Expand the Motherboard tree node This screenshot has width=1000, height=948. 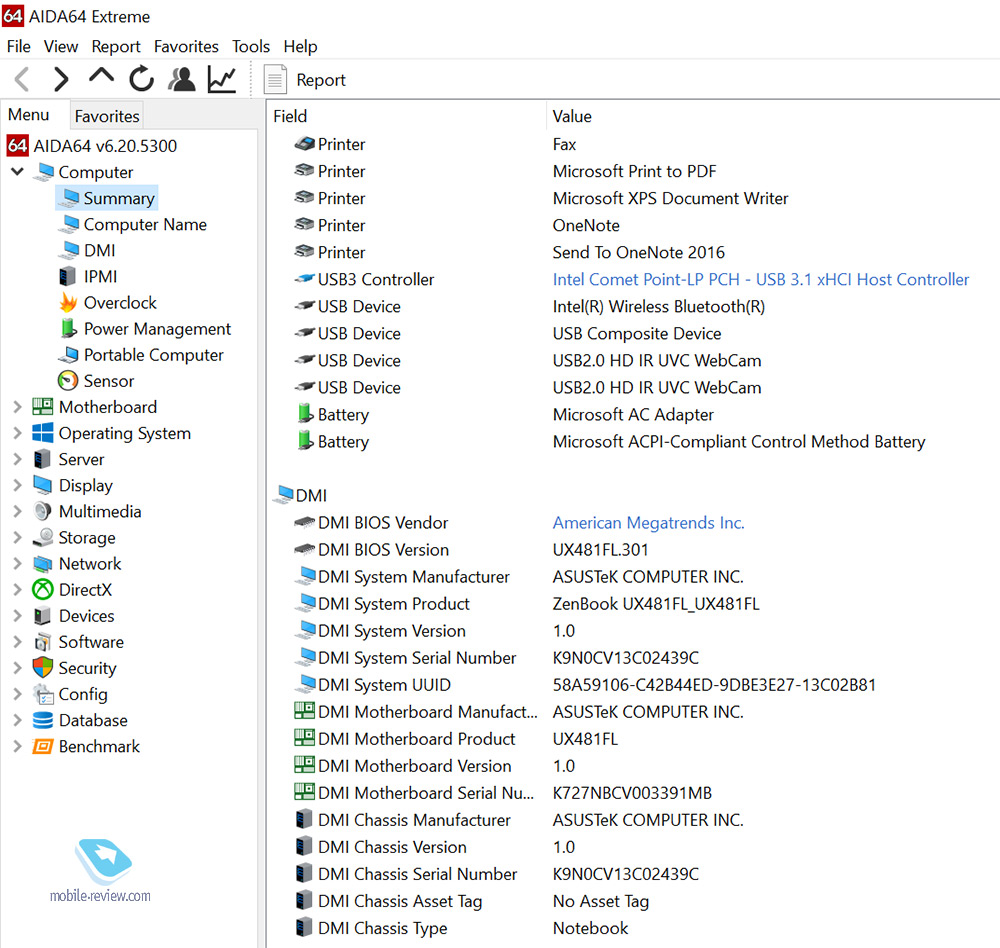pyautogui.click(x=17, y=407)
